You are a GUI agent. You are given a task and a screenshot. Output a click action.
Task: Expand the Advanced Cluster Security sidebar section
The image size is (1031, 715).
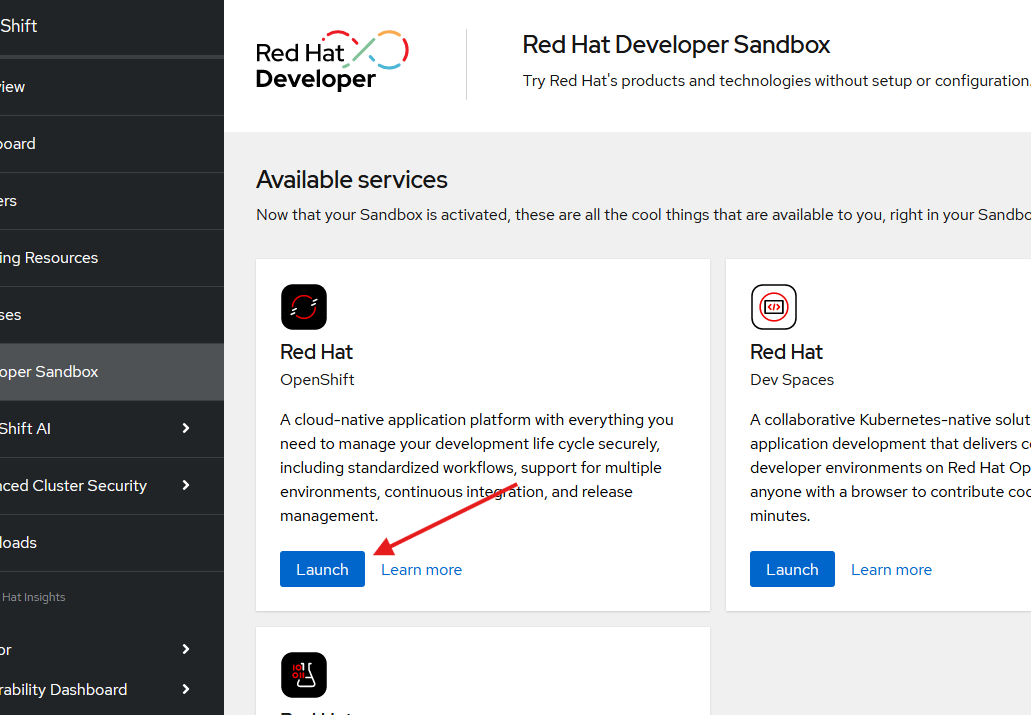[112, 485]
